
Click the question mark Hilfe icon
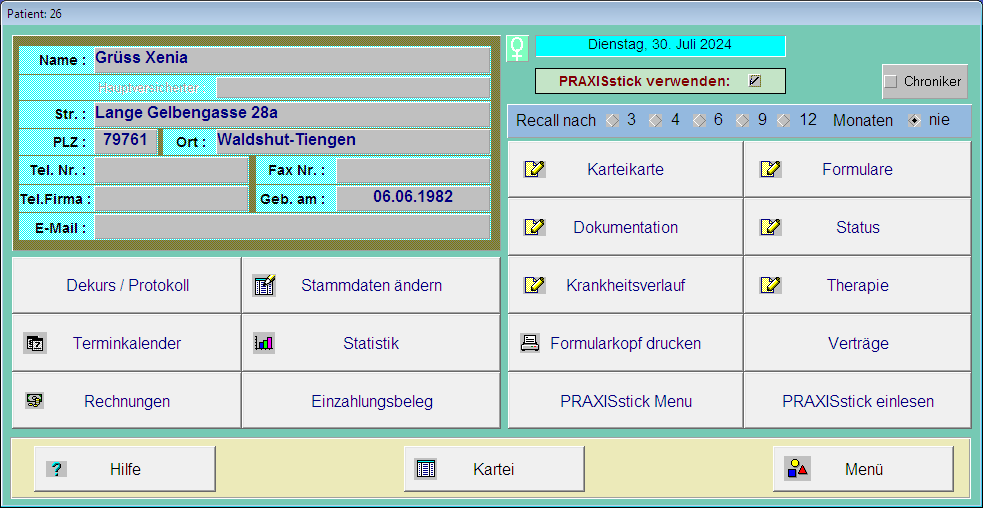57,469
